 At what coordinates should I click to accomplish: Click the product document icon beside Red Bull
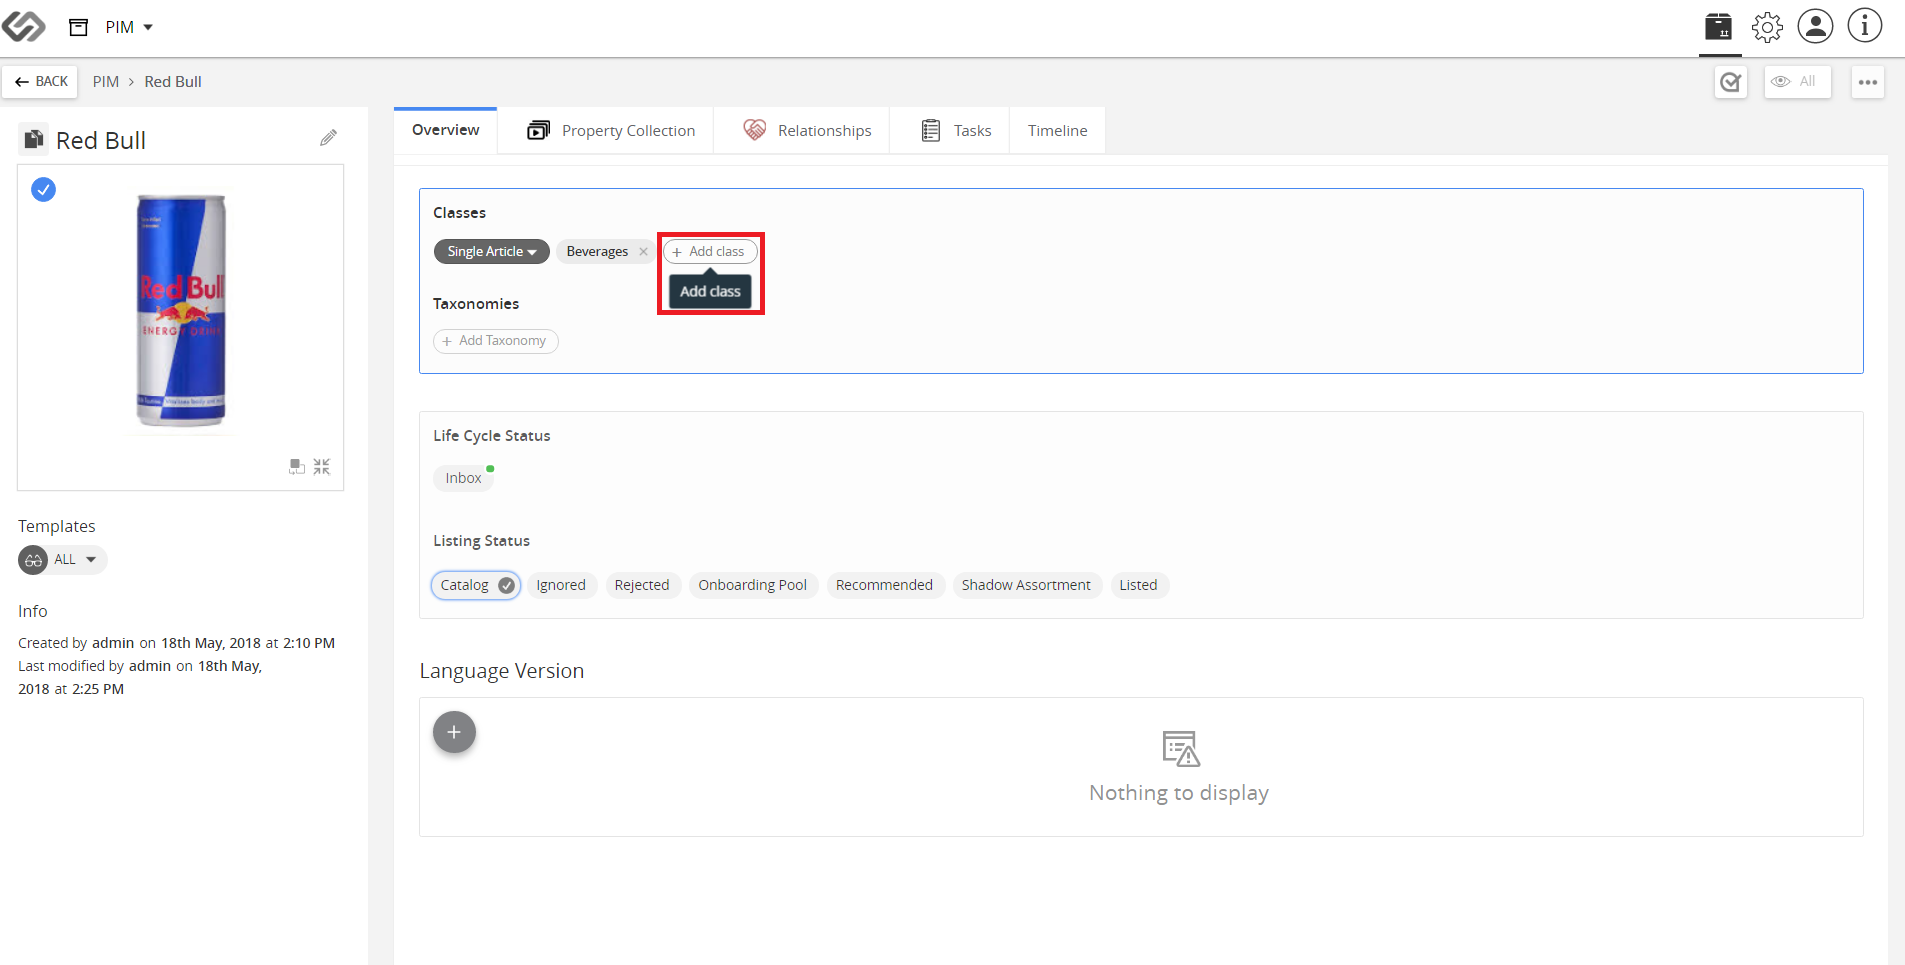[x=34, y=139]
